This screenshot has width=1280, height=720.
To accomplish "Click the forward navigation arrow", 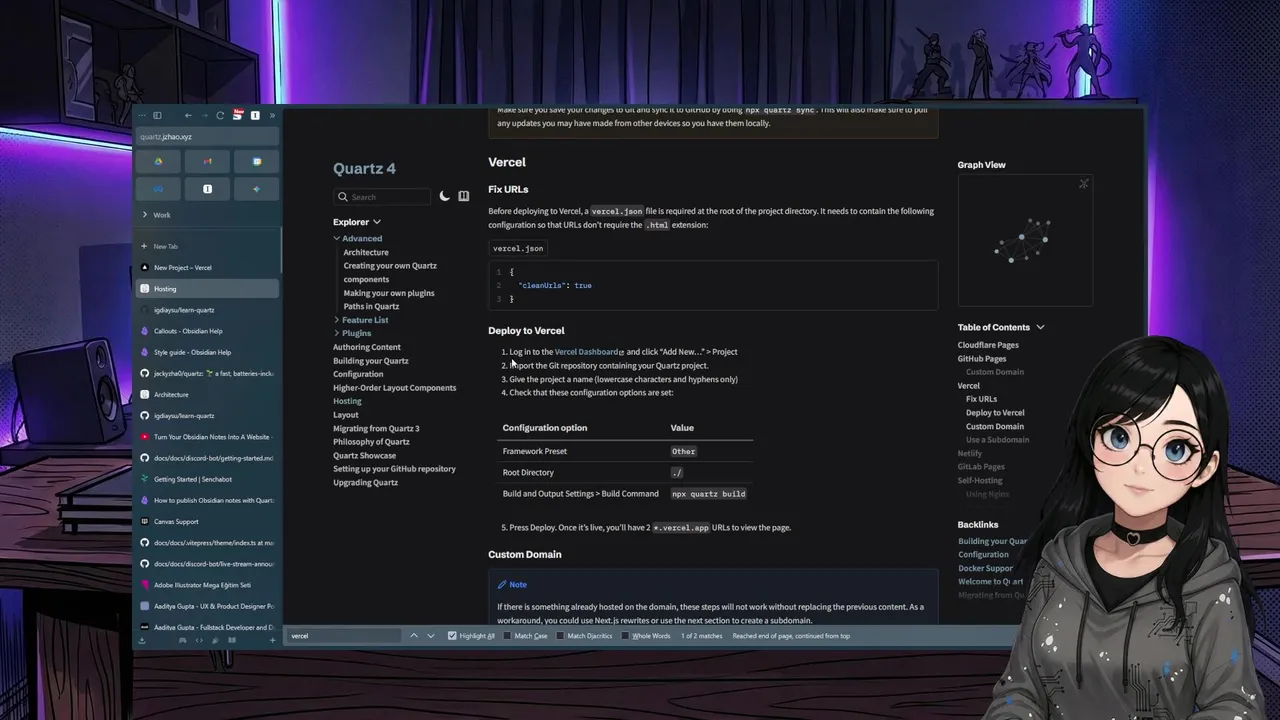I will (204, 115).
